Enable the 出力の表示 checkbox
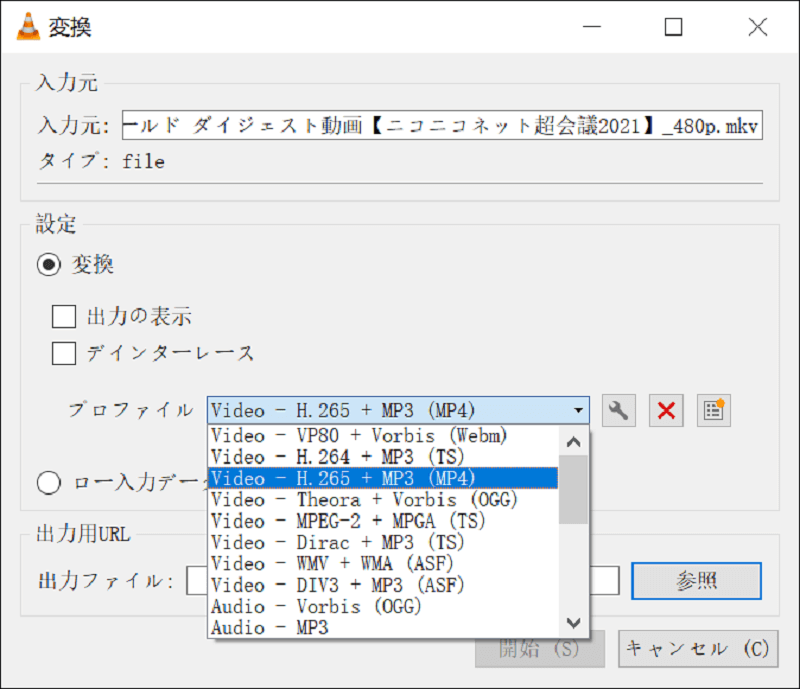Screen dimensions: 800x689 64,316
